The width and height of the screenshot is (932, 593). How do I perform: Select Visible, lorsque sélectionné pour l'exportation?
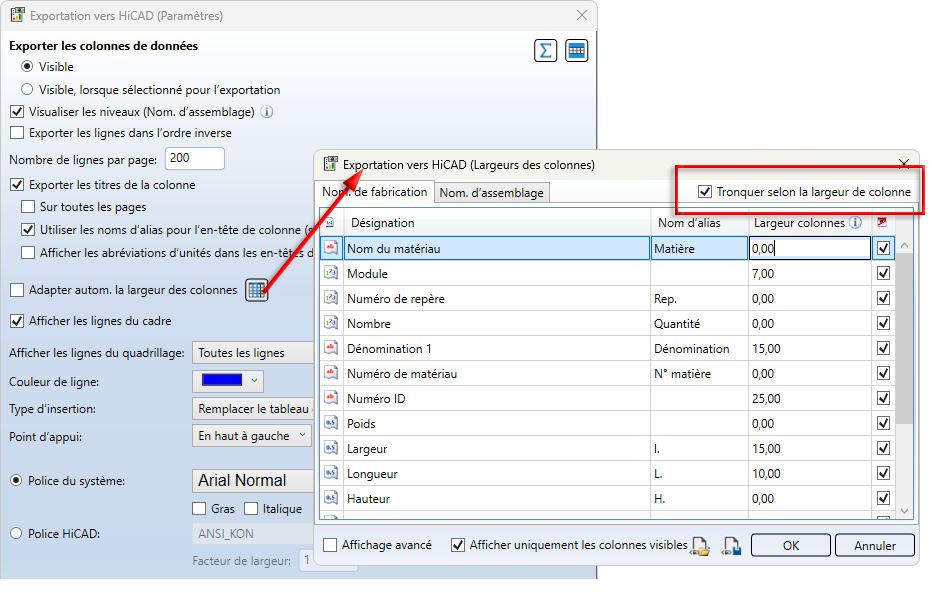(x=27, y=90)
